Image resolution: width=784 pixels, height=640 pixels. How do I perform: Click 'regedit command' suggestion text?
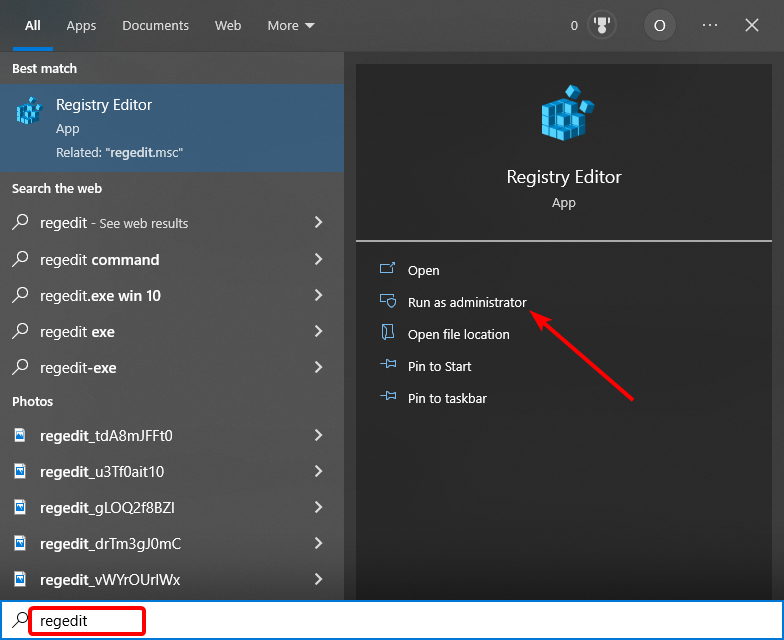point(100,260)
